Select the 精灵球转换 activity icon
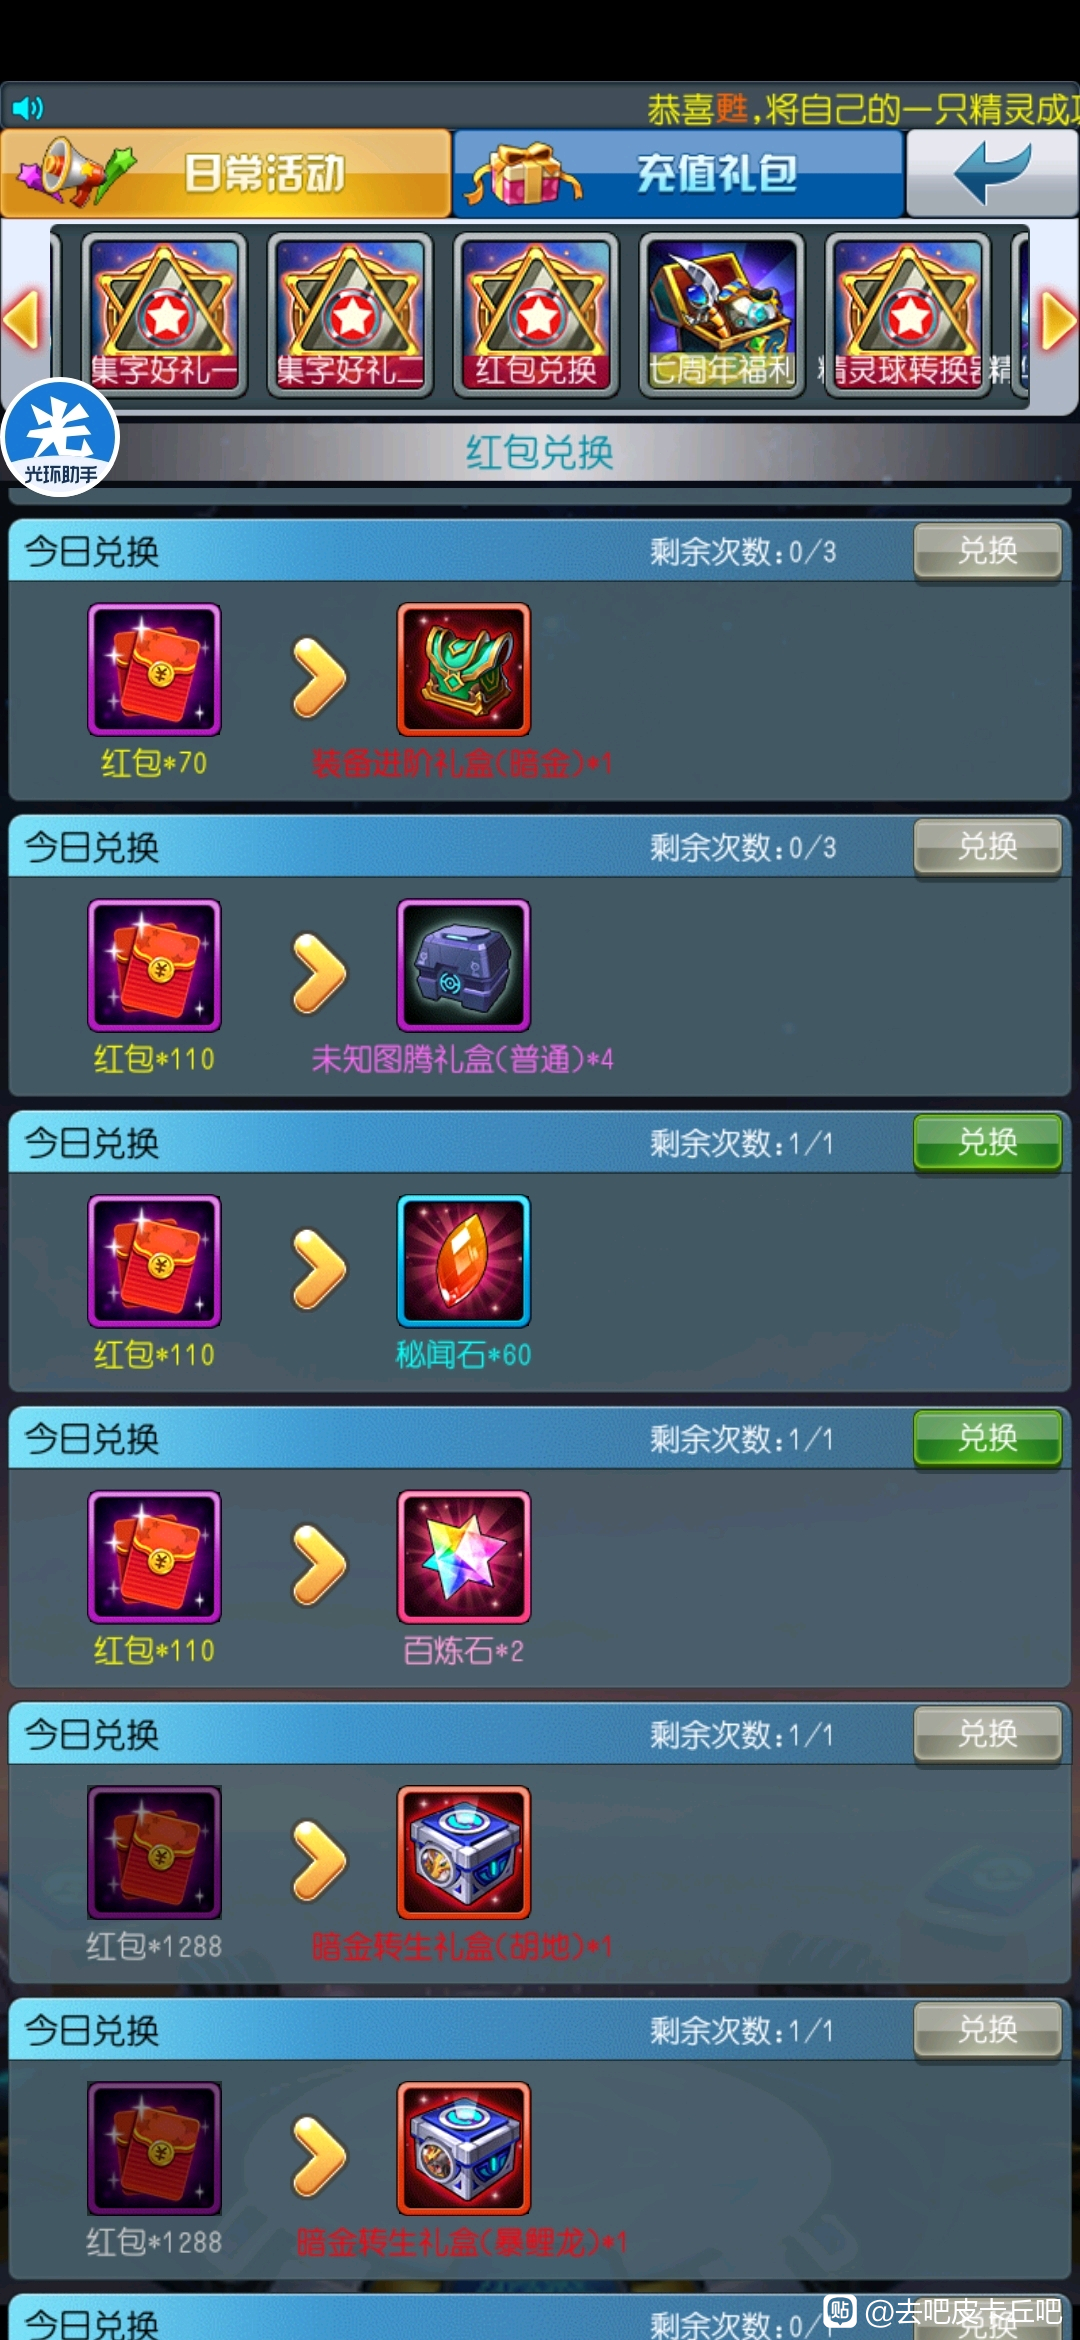This screenshot has width=1080, height=2340. tap(908, 315)
